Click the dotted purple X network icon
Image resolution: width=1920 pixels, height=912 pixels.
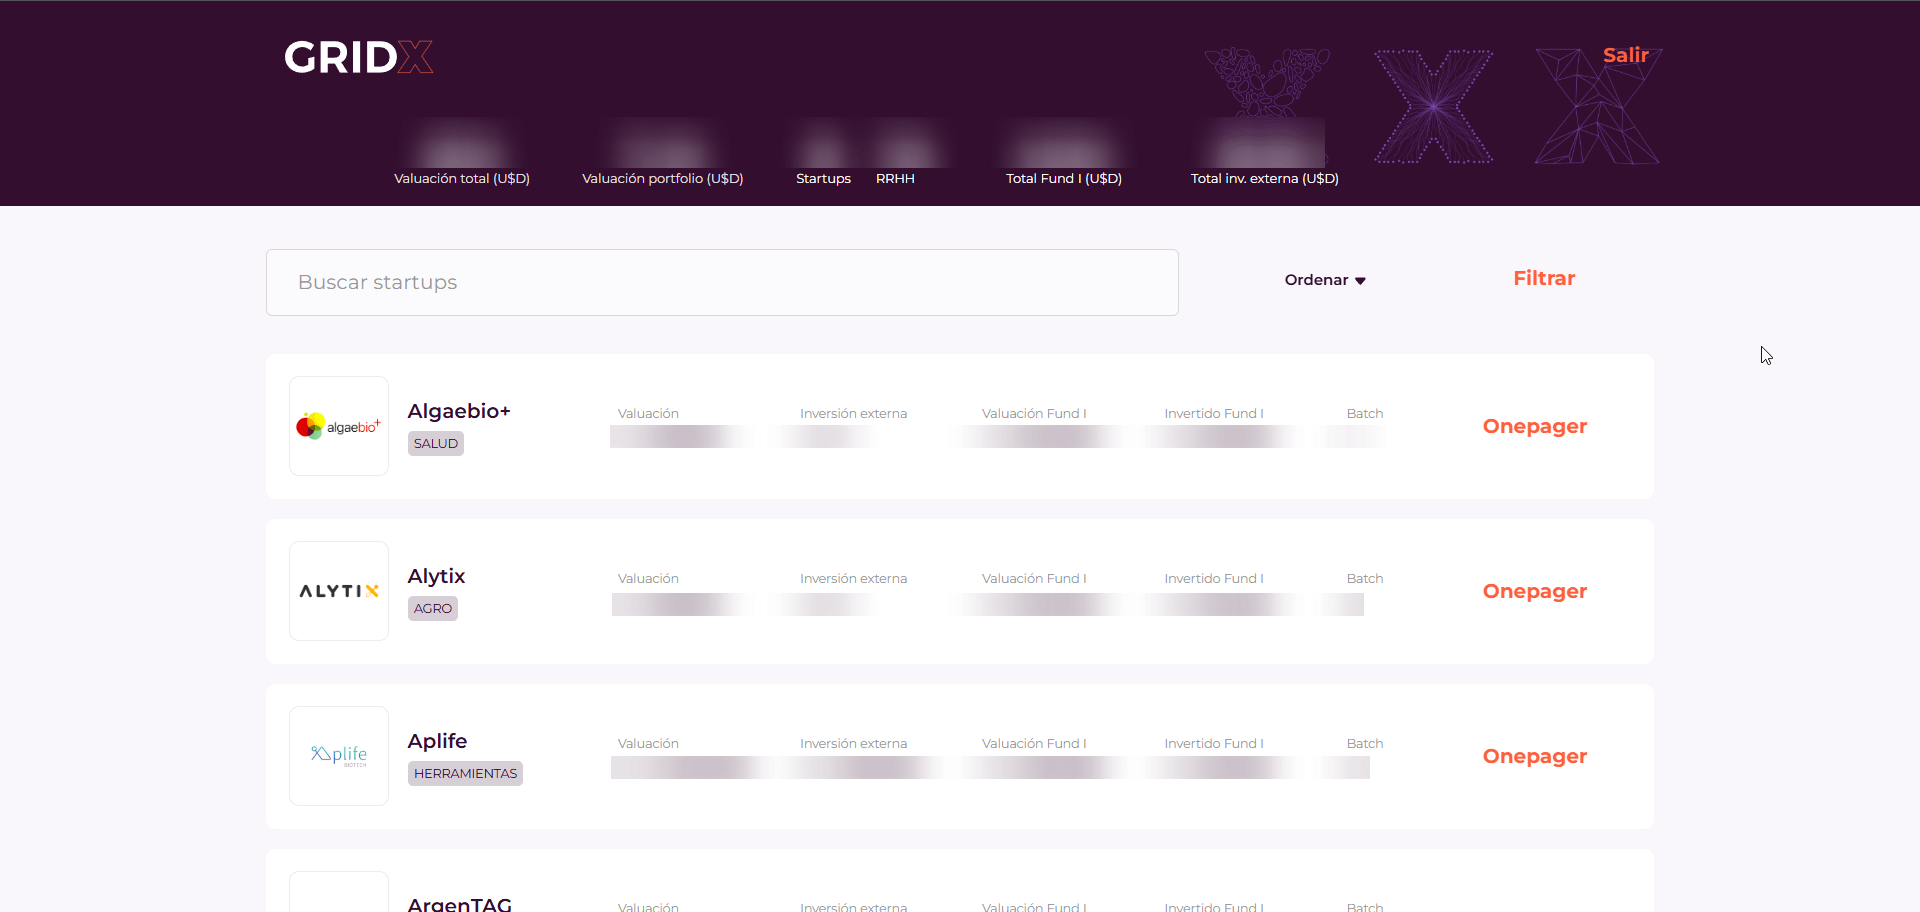1432,106
